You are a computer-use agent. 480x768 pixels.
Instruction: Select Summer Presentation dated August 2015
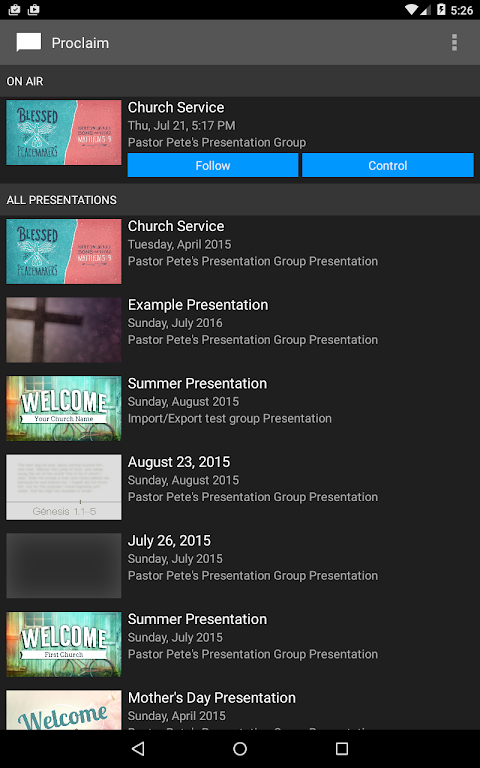[240, 408]
